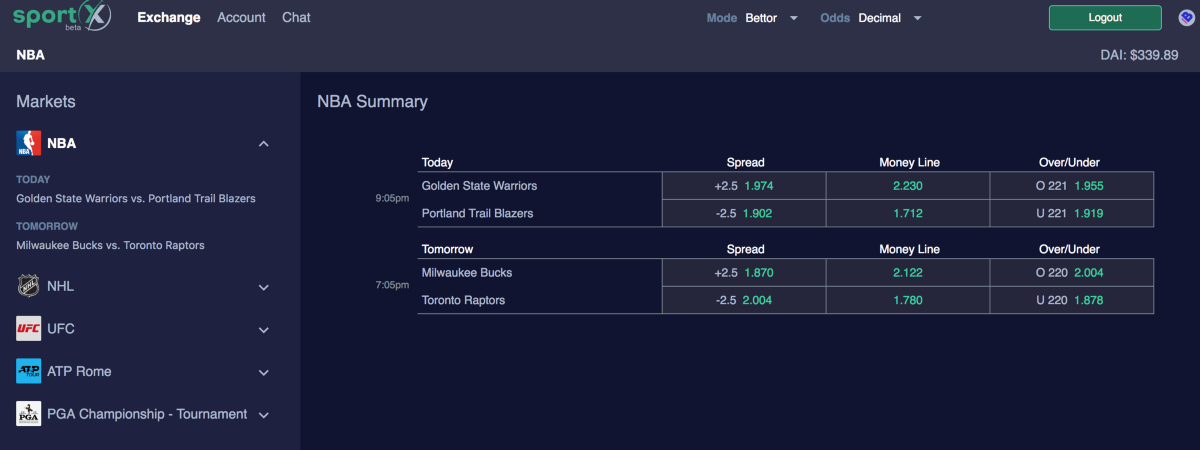Viewport: 1200px width, 450px height.
Task: Bet Bucks money line 2.122
Action: click(908, 272)
